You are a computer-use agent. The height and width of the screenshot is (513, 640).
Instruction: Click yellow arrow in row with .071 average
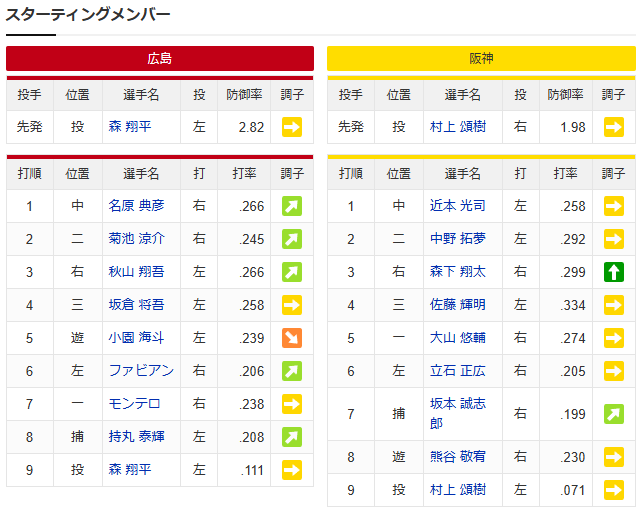[x=613, y=490]
